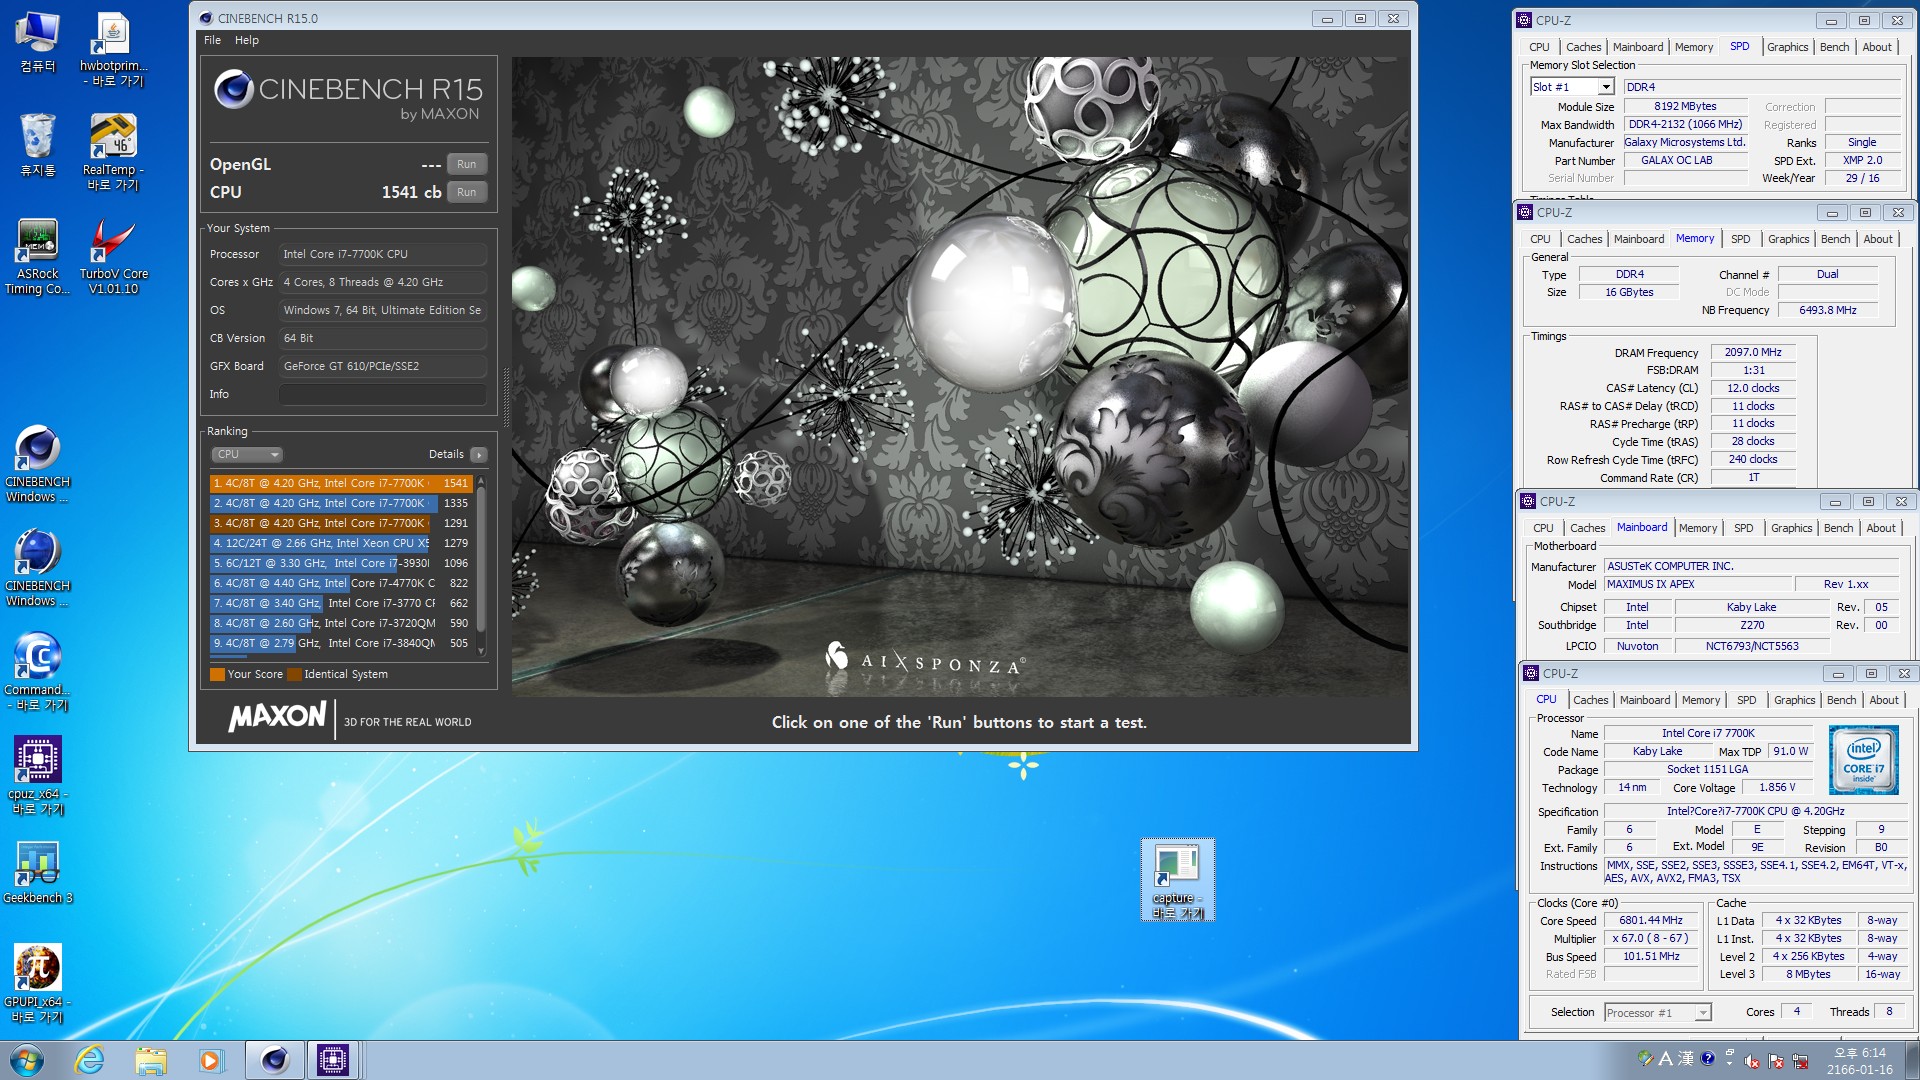The width and height of the screenshot is (1920, 1080).
Task: Switch to Caches tab in the SPD CPU-Z window
Action: (x=1583, y=47)
